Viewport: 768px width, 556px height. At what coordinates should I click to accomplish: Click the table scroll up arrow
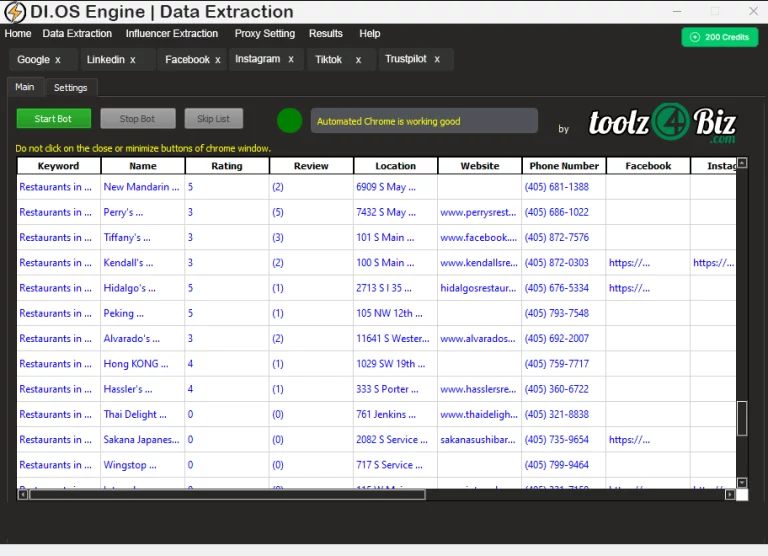[742, 163]
